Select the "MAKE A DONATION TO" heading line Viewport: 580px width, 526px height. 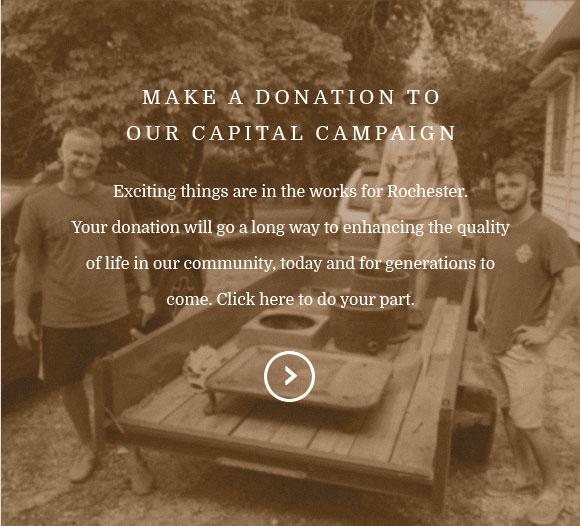(291, 97)
